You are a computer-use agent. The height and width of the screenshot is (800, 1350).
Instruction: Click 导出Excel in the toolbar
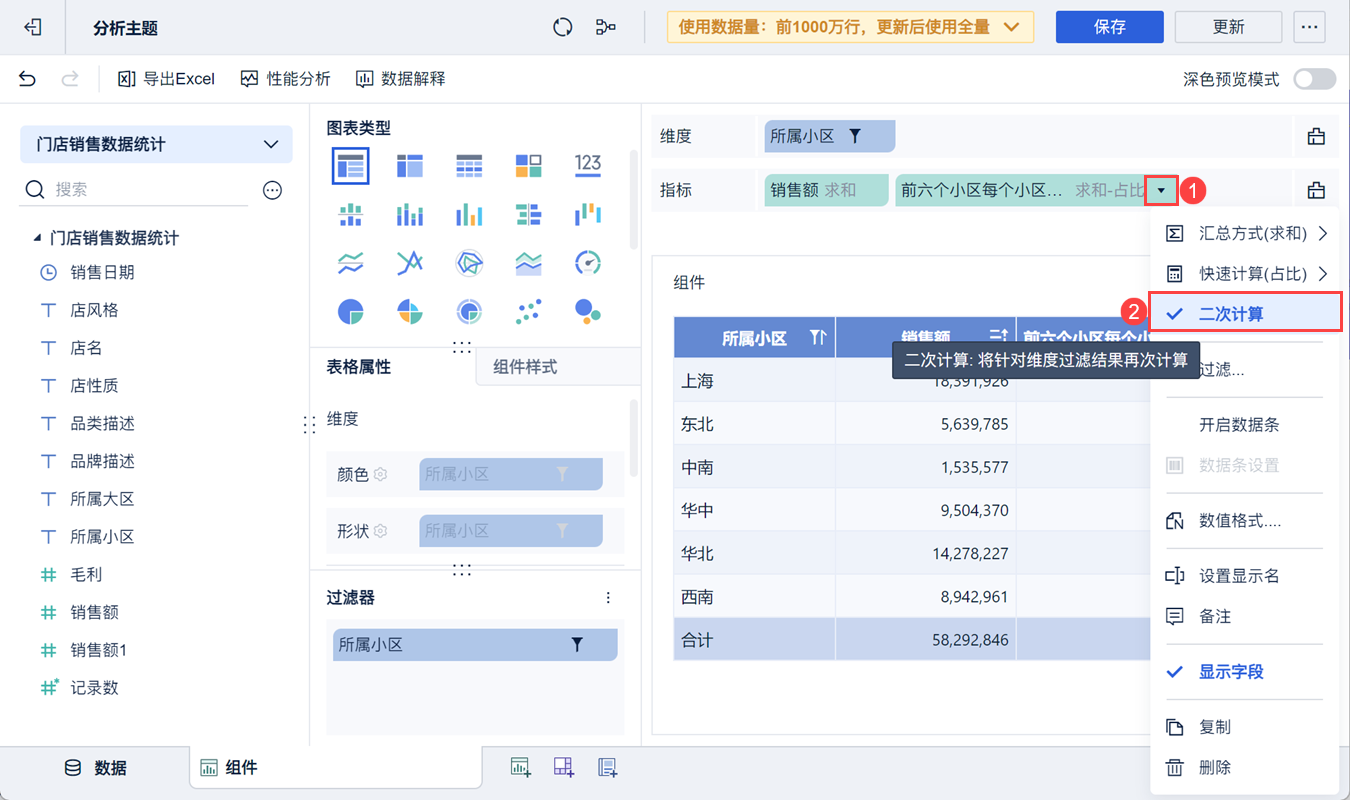pyautogui.click(x=166, y=79)
